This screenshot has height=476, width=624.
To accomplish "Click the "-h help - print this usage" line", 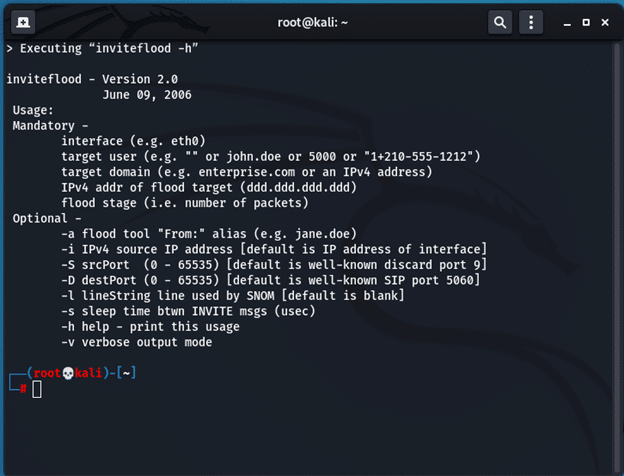I will (x=150, y=327).
